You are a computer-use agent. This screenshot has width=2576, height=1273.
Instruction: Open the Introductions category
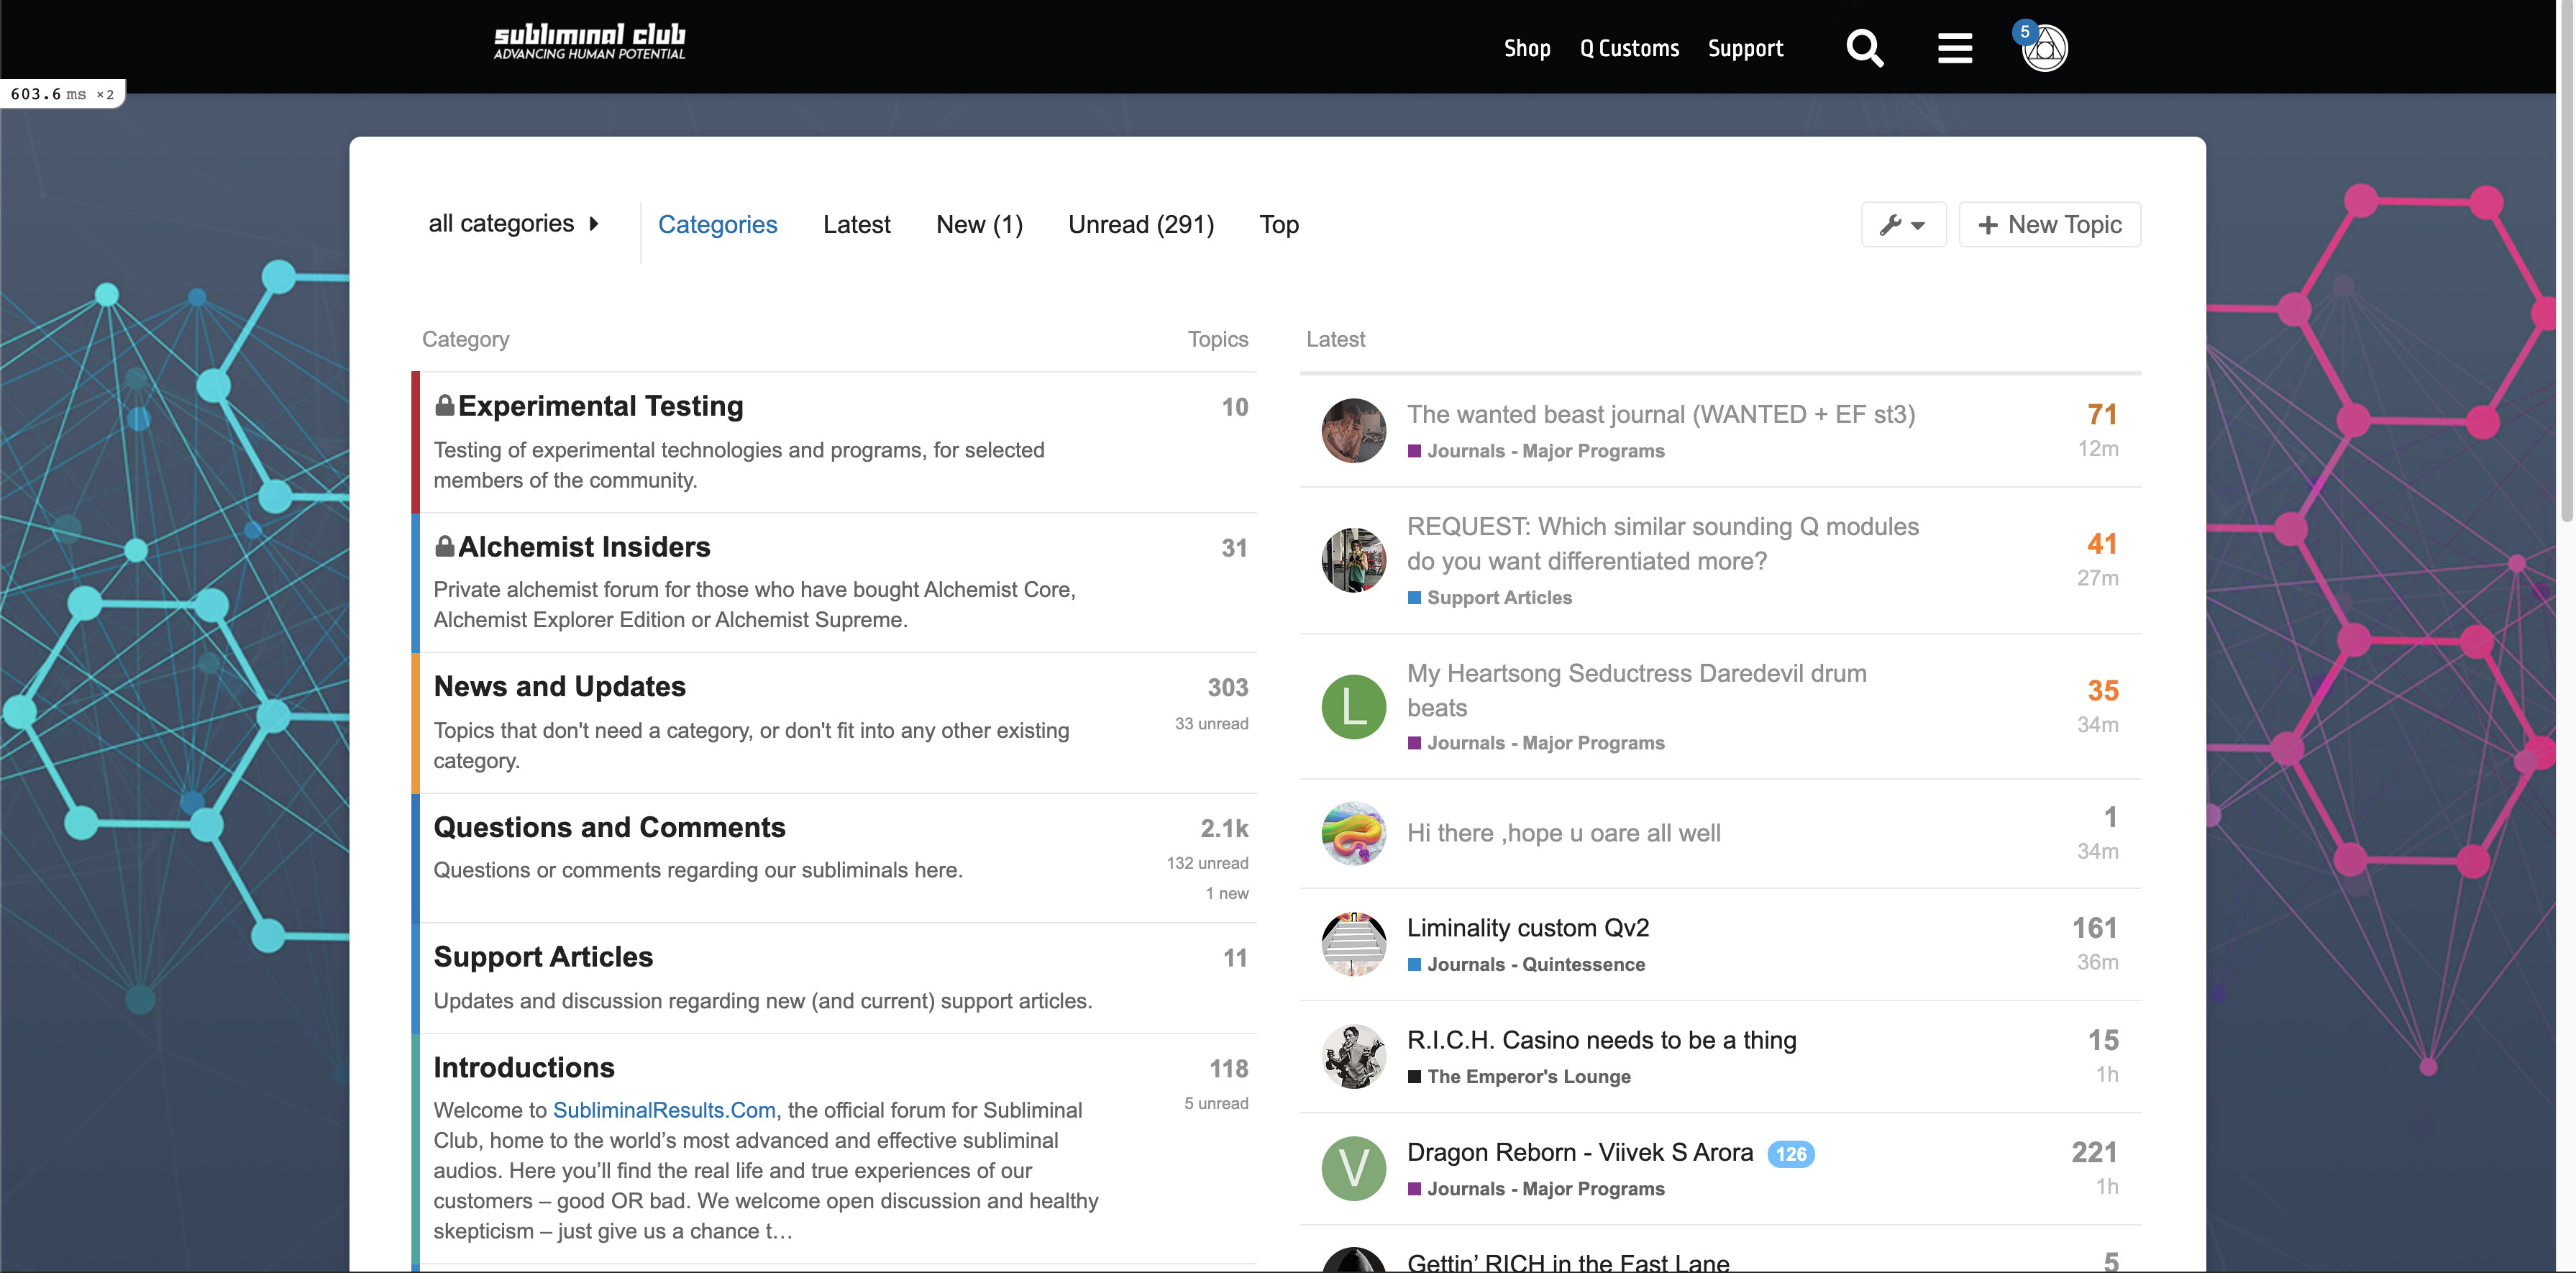pos(523,1067)
